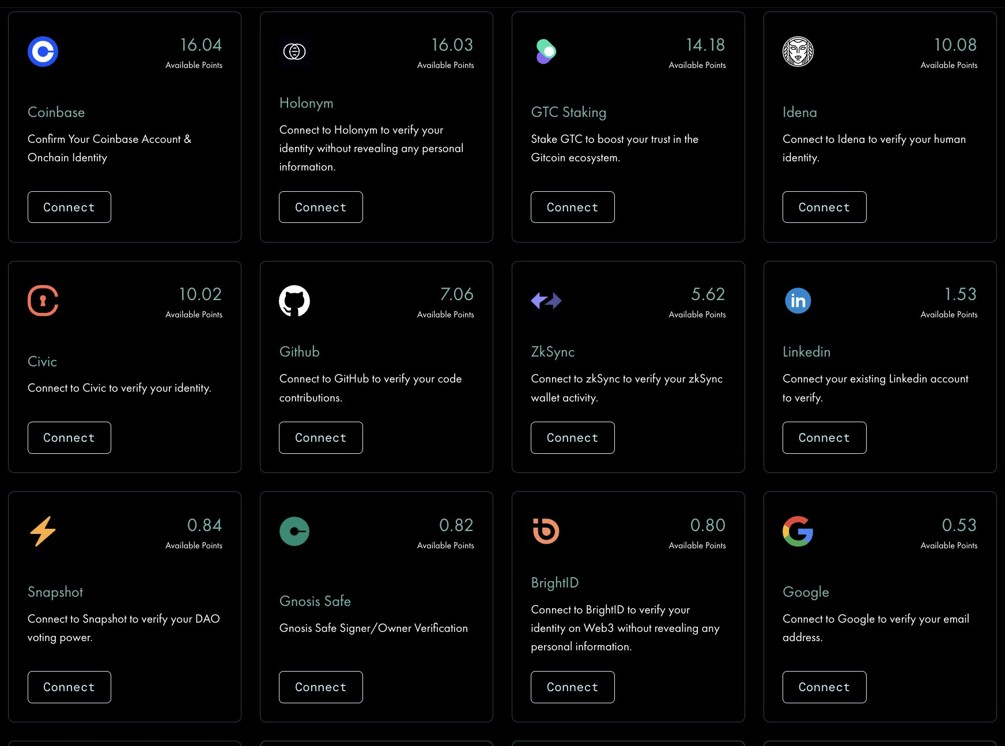The image size is (1005, 746).
Task: Click the 16.03 available points value
Action: coord(452,45)
